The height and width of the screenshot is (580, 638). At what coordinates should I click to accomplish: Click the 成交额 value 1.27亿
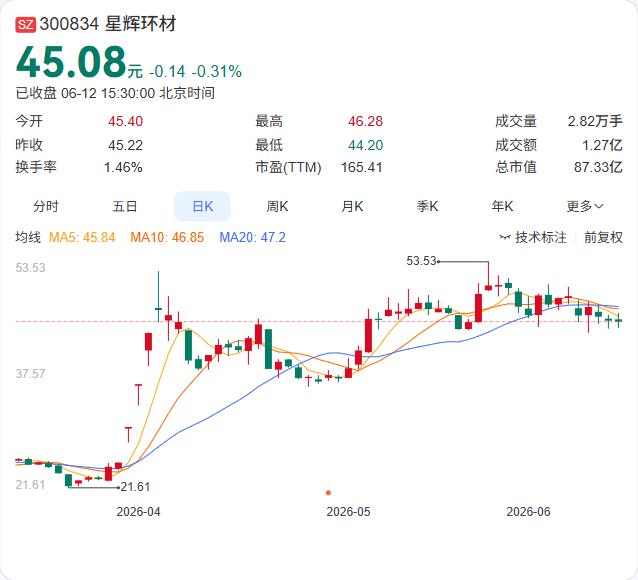coord(602,145)
